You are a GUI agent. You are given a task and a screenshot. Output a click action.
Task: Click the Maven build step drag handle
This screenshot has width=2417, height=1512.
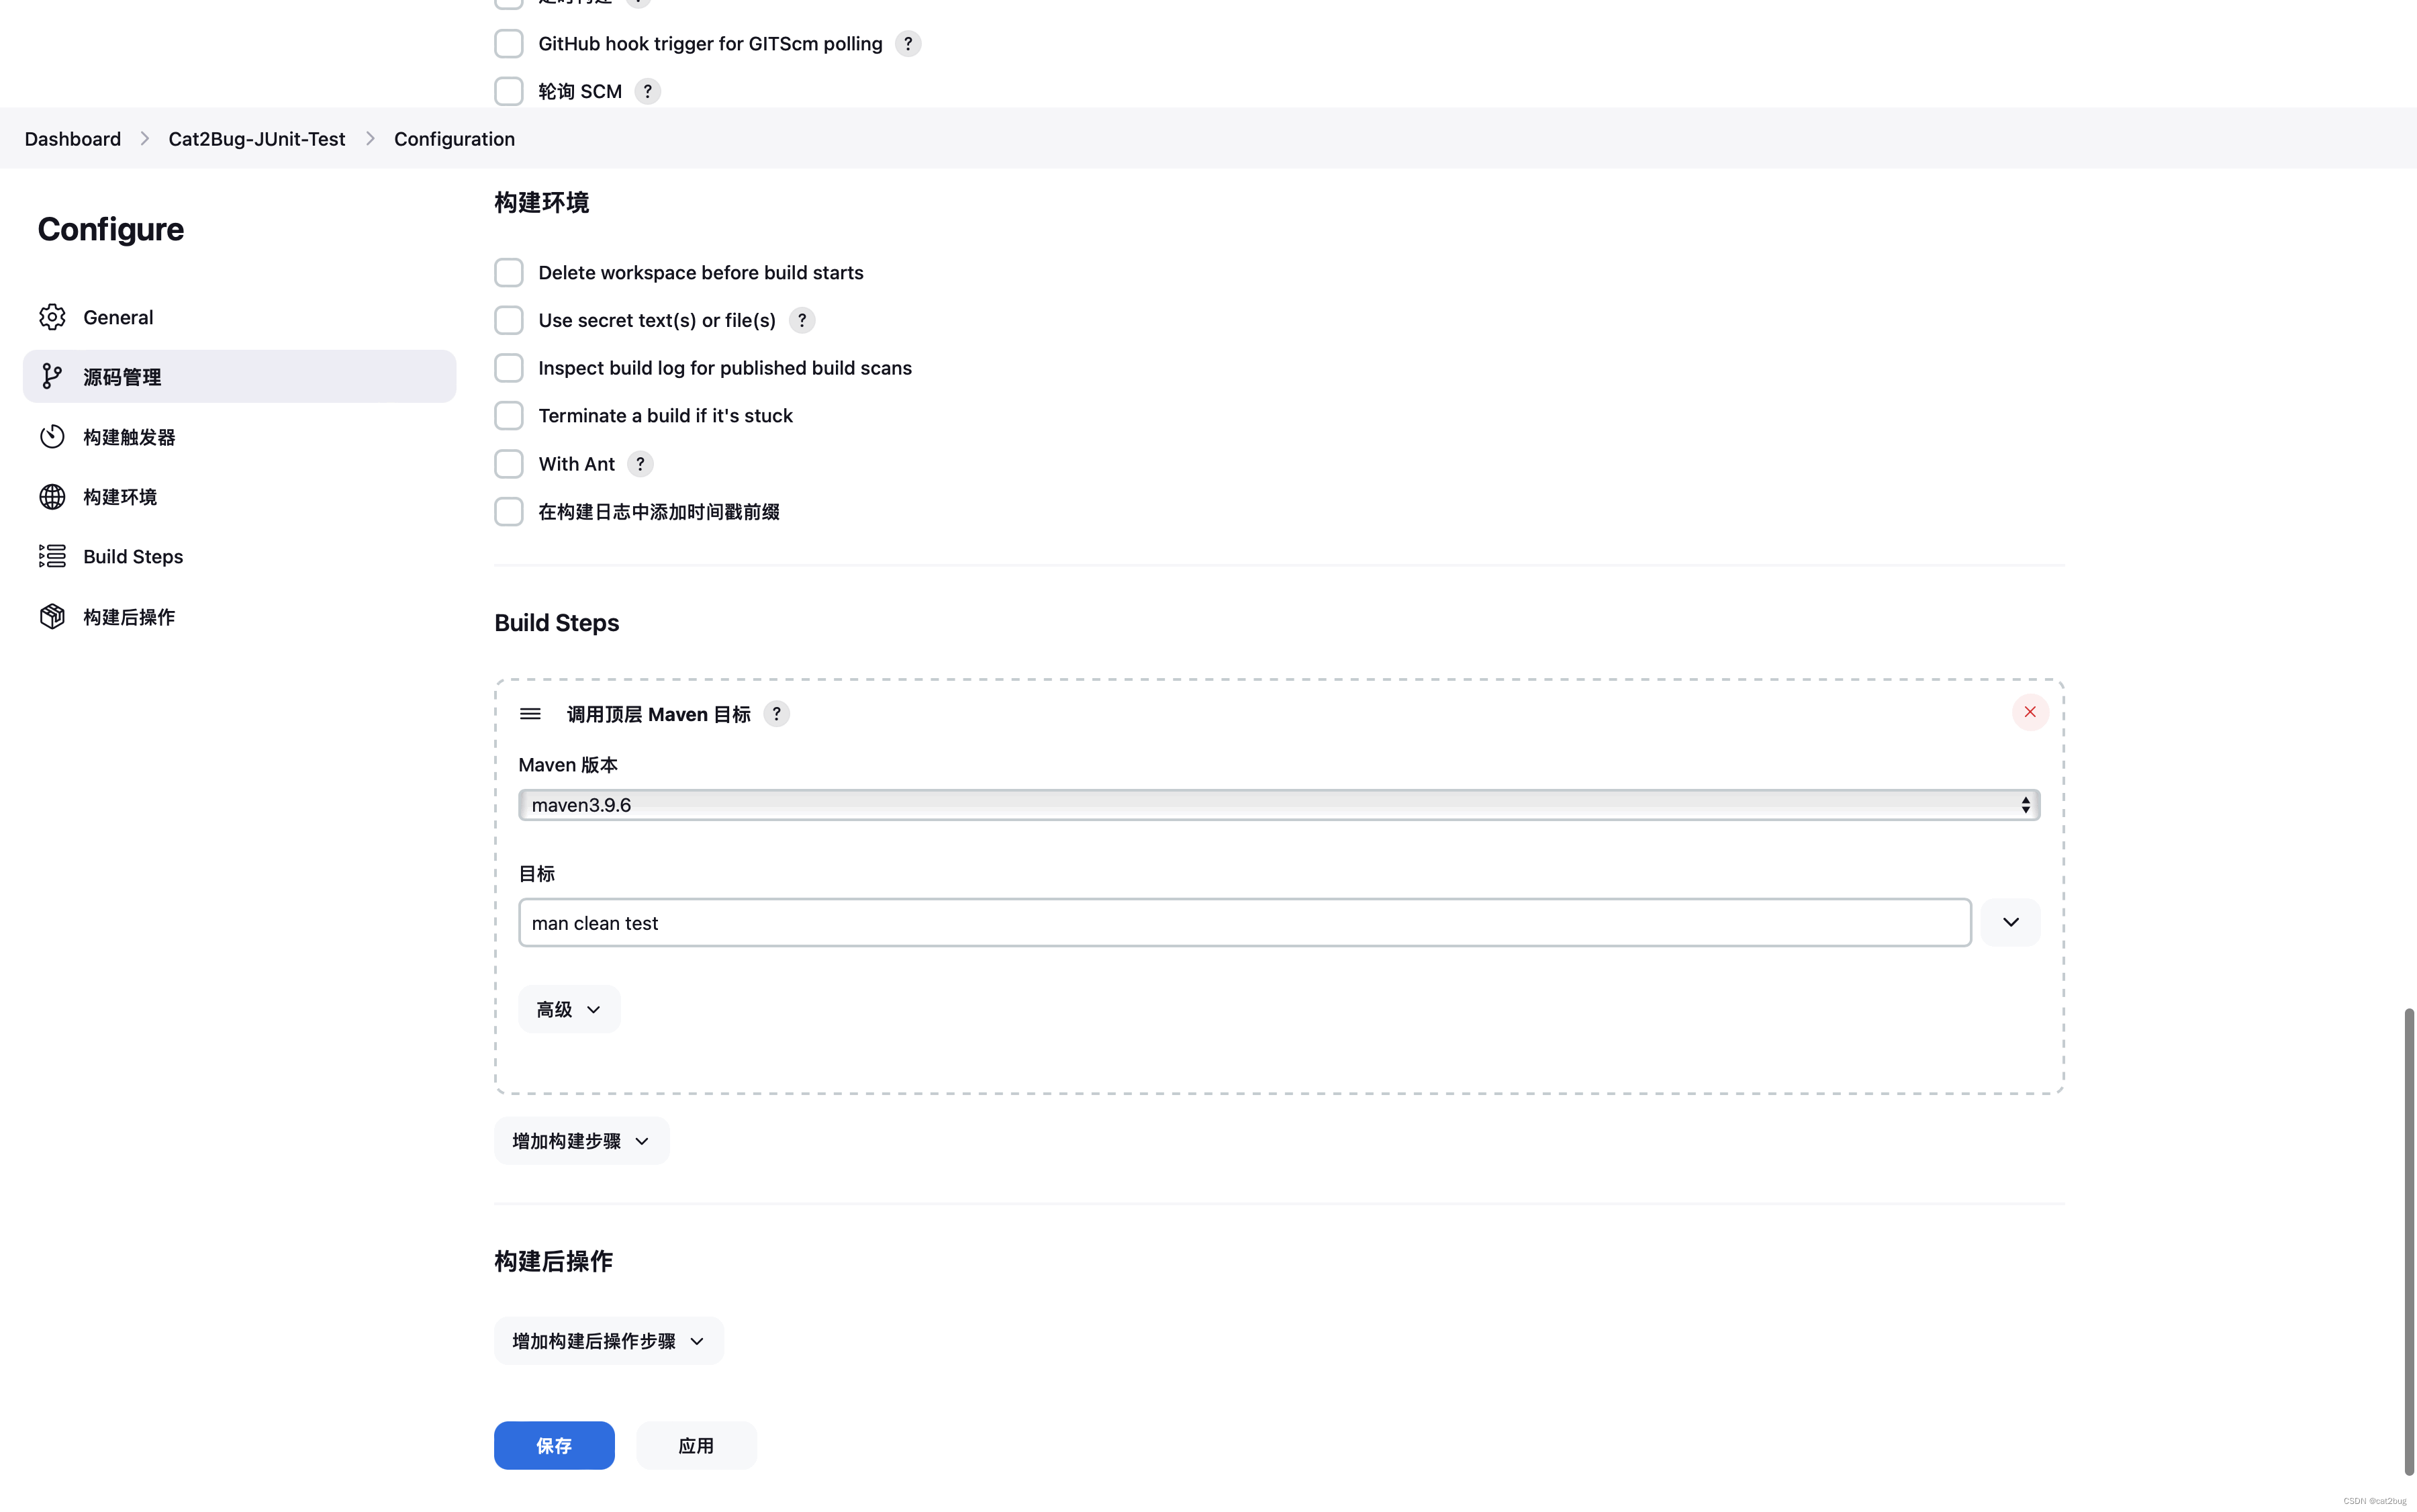530,714
